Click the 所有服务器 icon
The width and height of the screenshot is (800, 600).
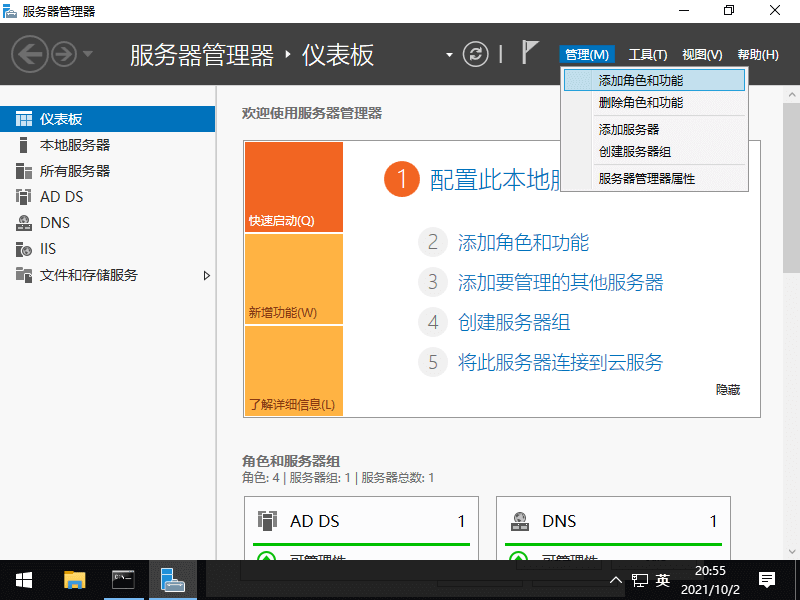(23, 171)
